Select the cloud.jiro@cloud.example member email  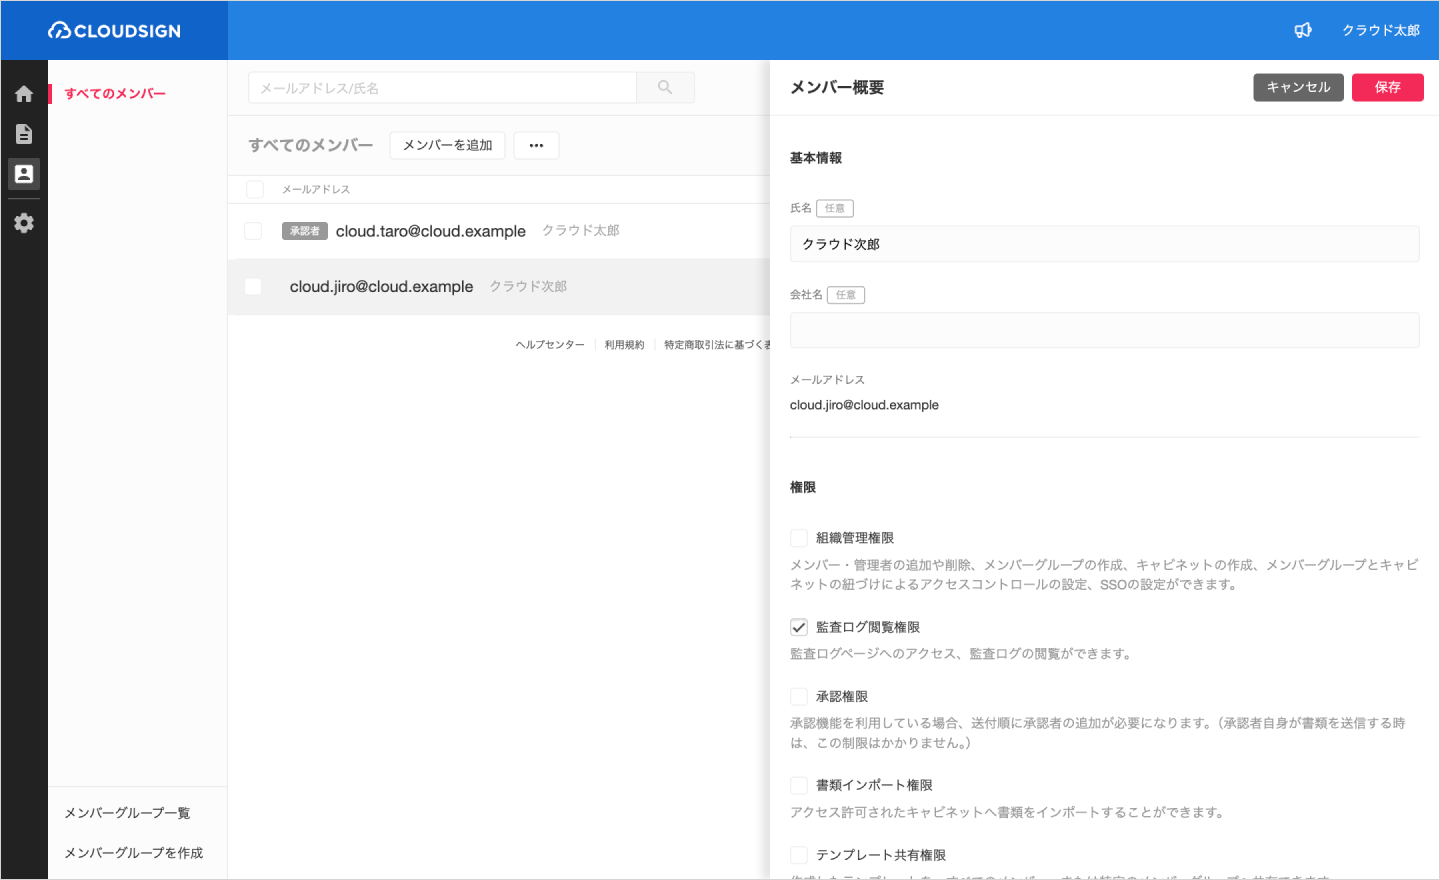tap(381, 286)
